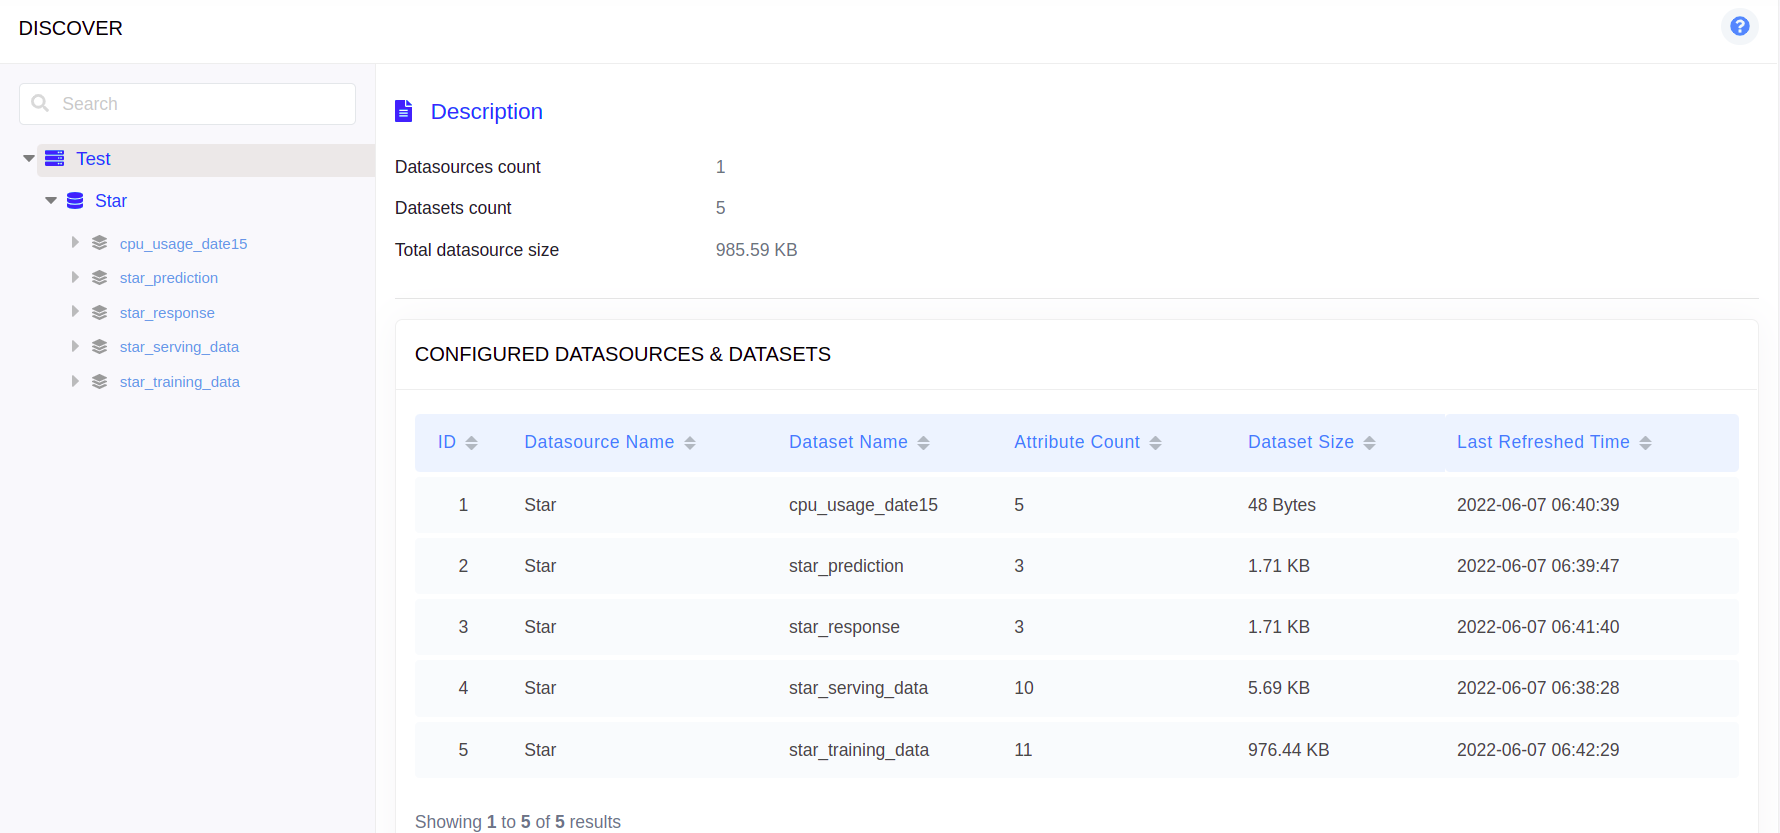Select the star_response row in table

pos(844,627)
